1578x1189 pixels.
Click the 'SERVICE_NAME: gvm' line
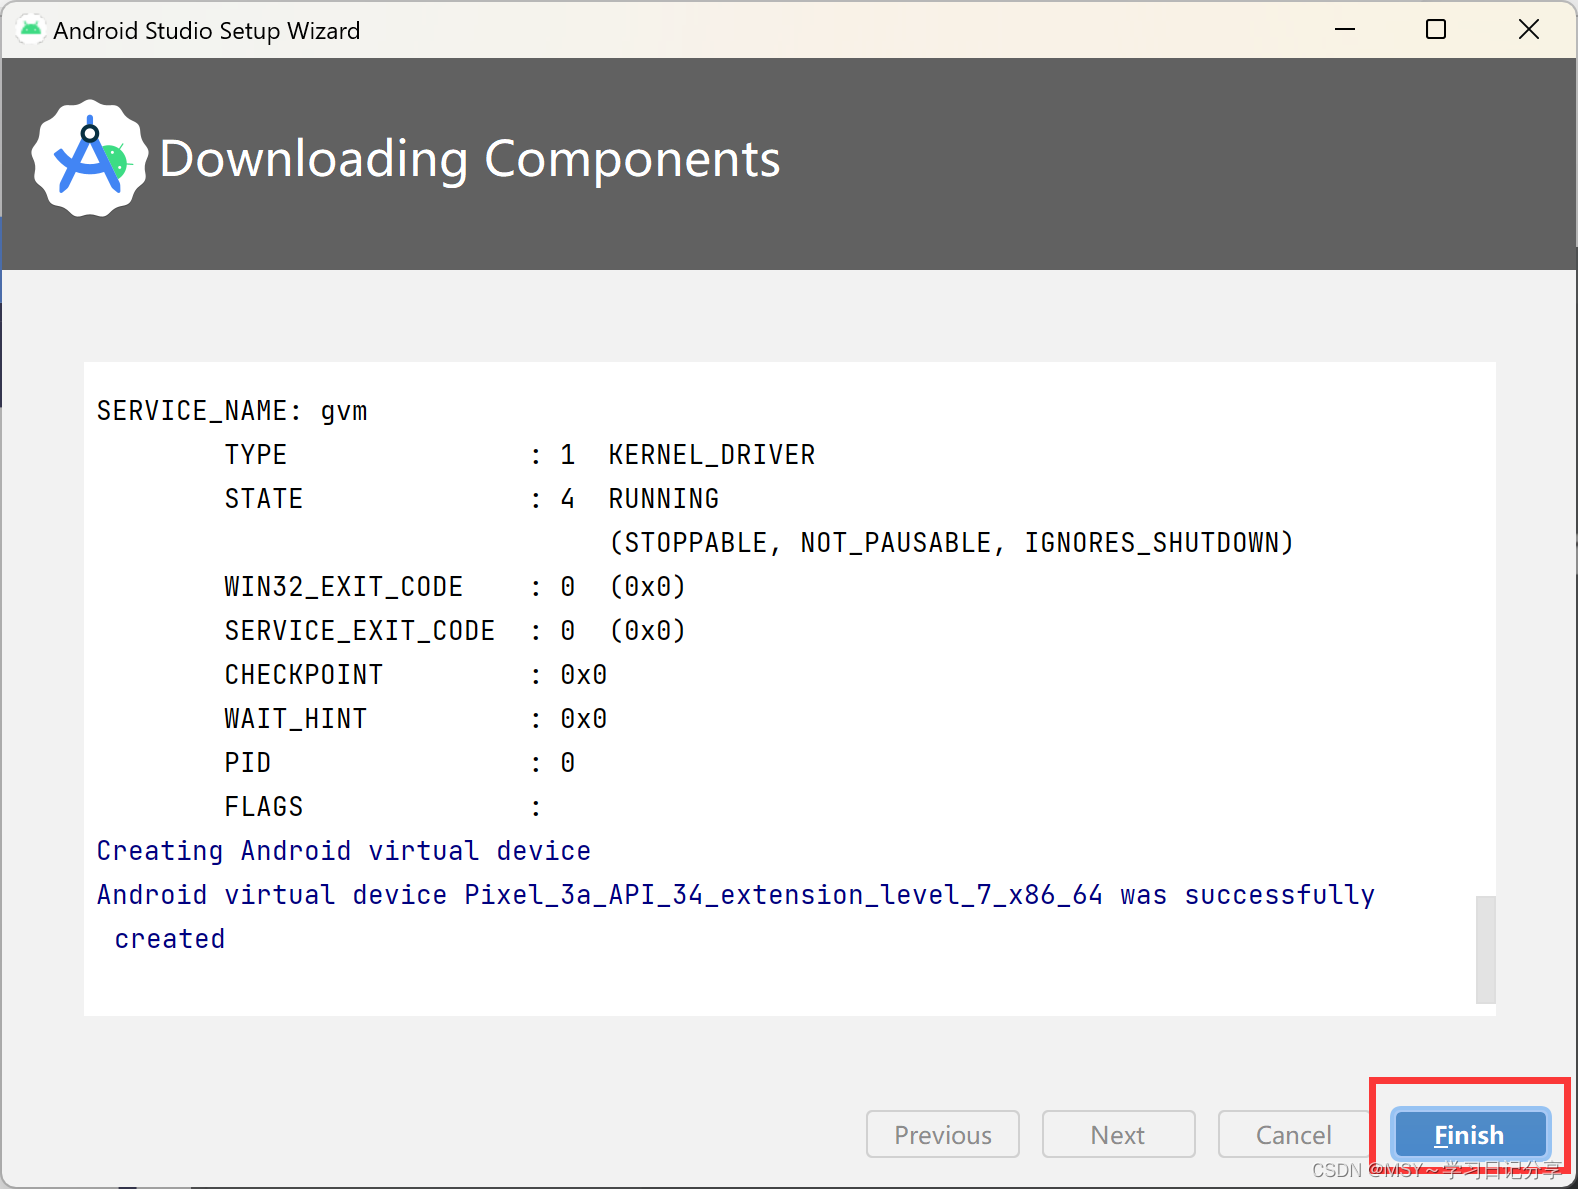tap(232, 411)
